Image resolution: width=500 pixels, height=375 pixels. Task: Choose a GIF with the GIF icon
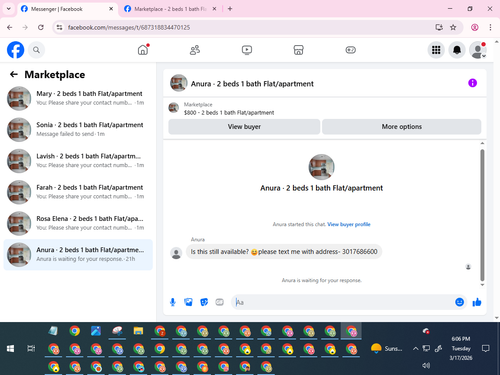pos(219,302)
